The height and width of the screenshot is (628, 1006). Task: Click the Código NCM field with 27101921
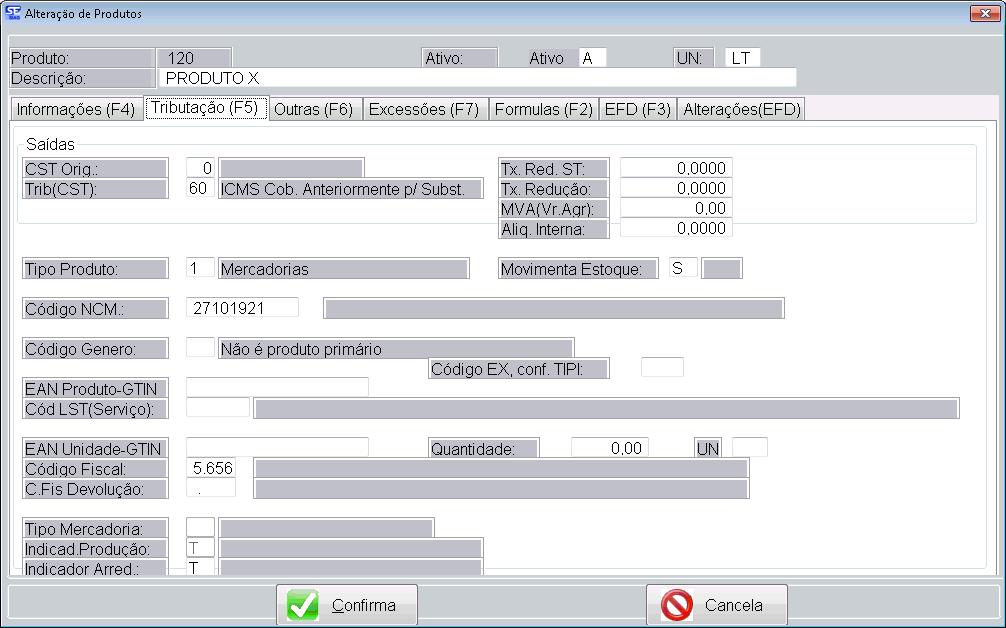pos(242,308)
